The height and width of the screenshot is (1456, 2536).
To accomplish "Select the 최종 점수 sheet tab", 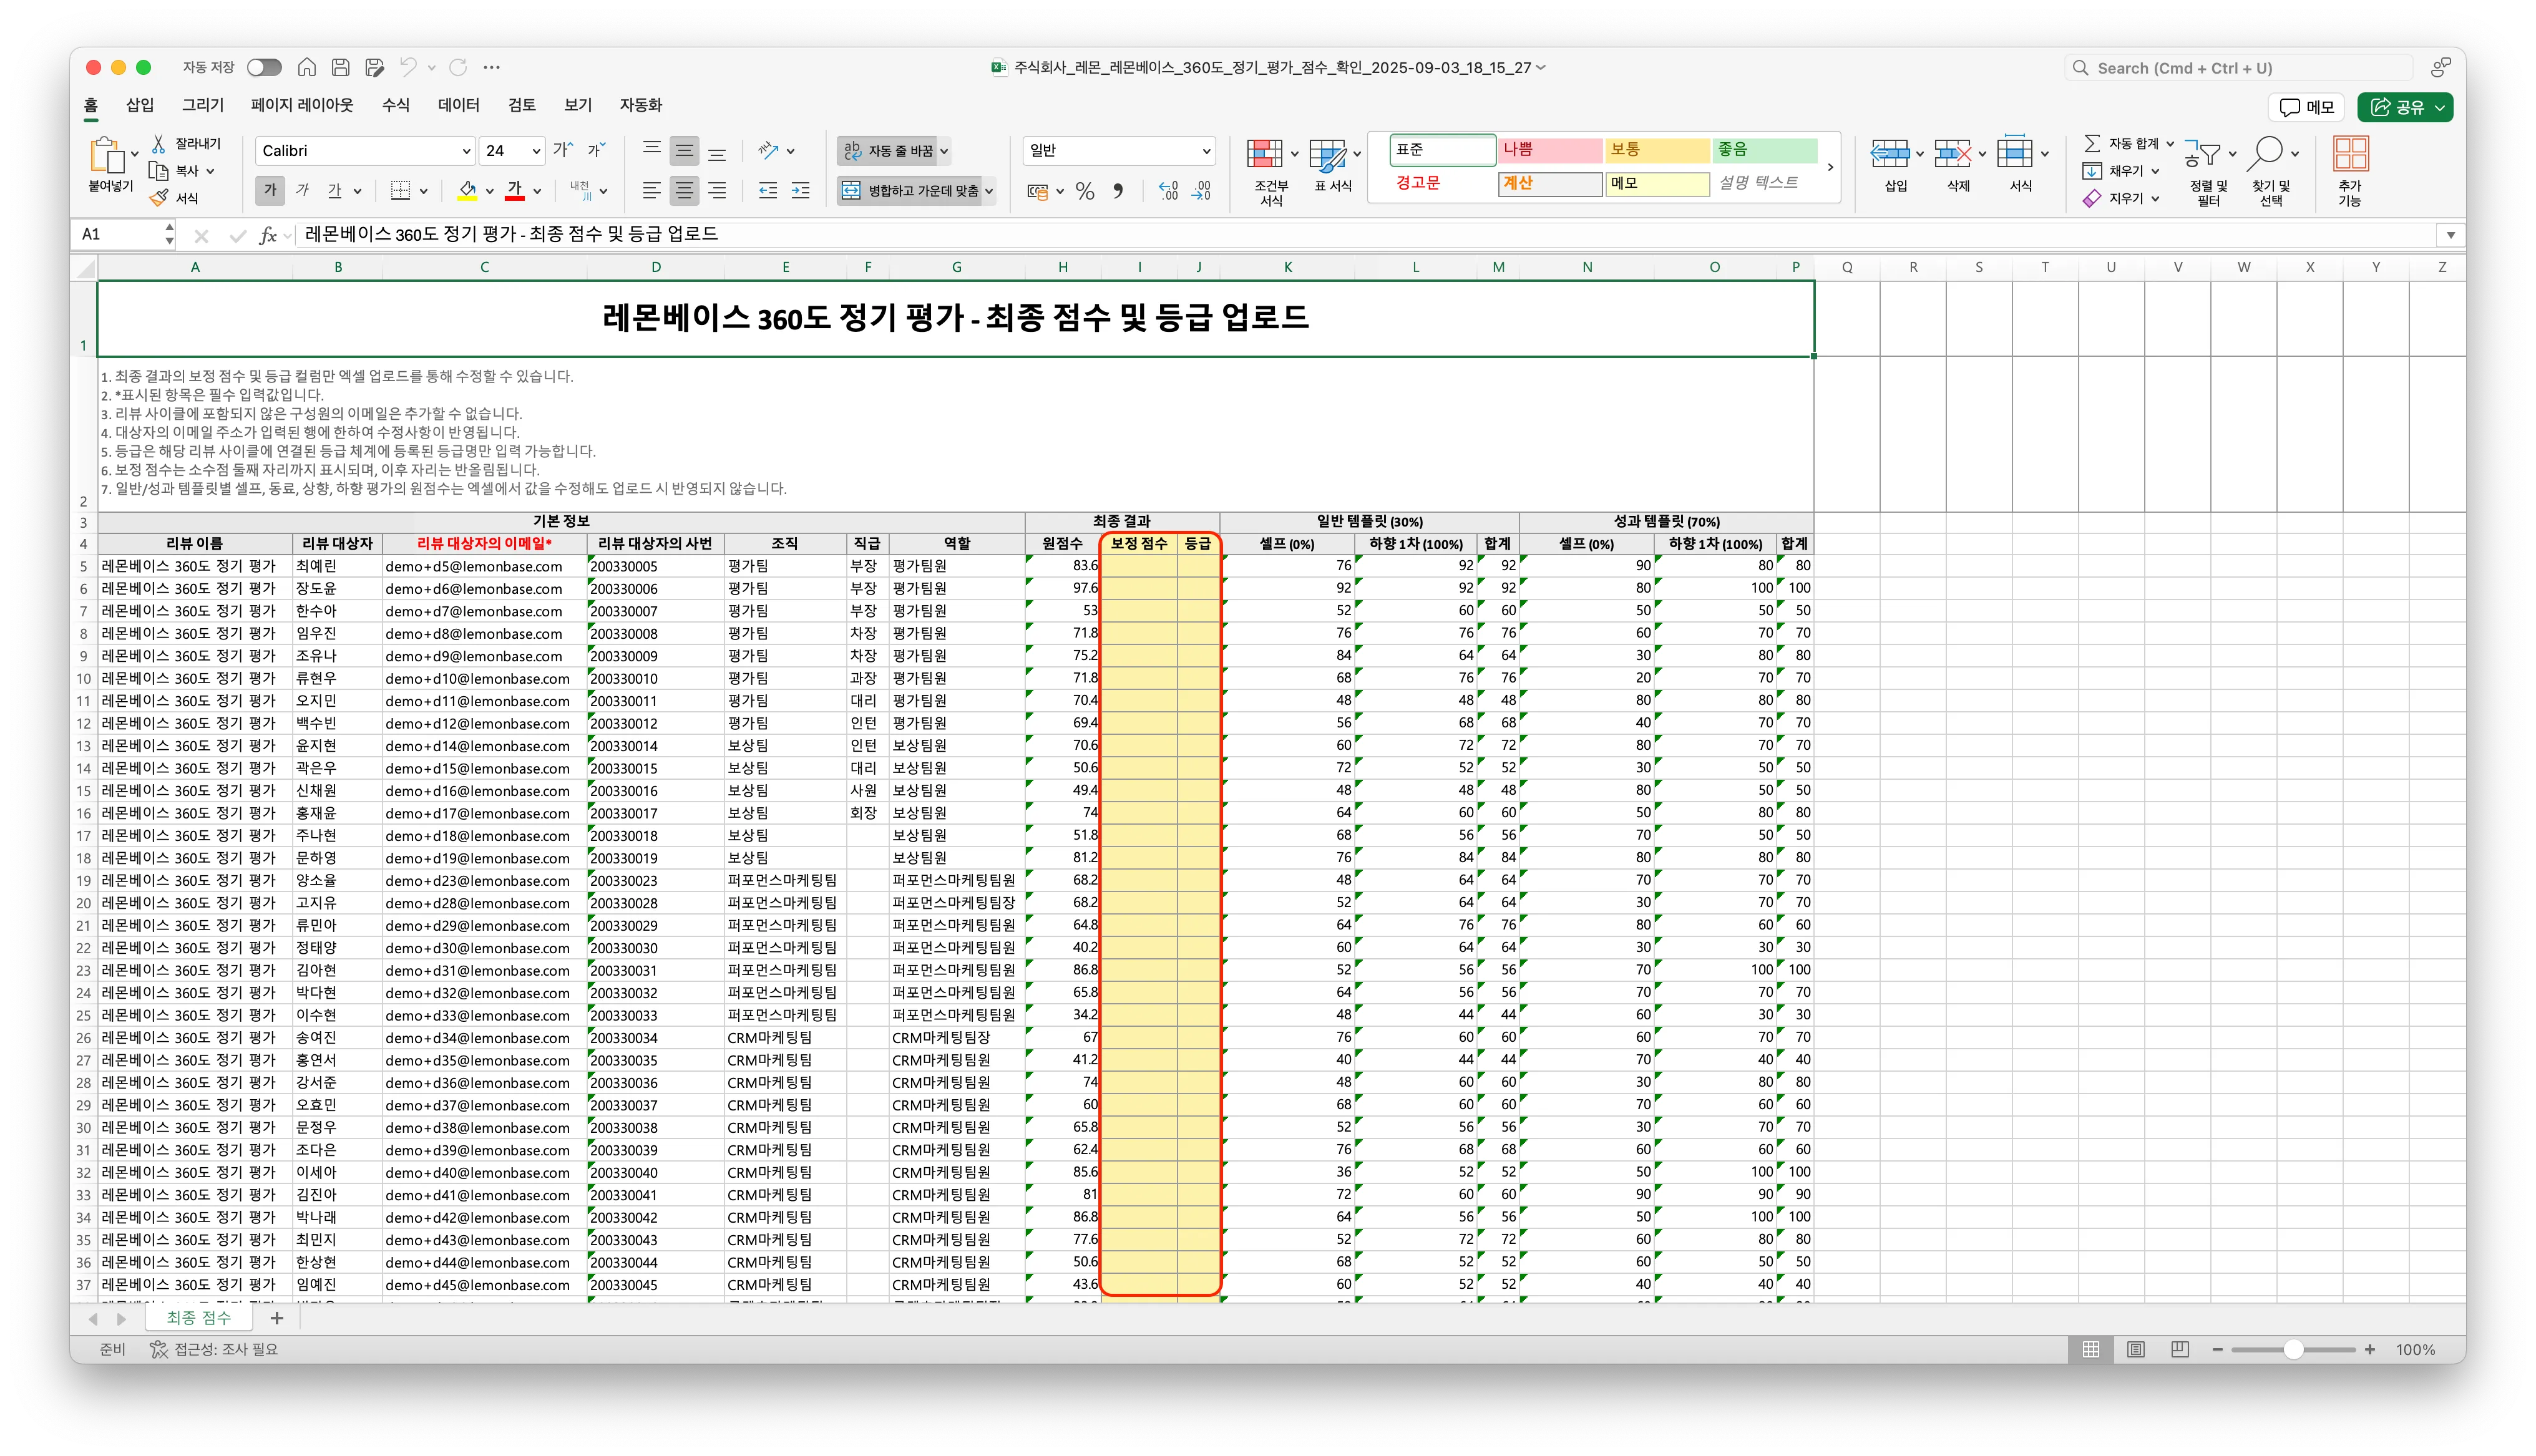I will click(x=198, y=1318).
